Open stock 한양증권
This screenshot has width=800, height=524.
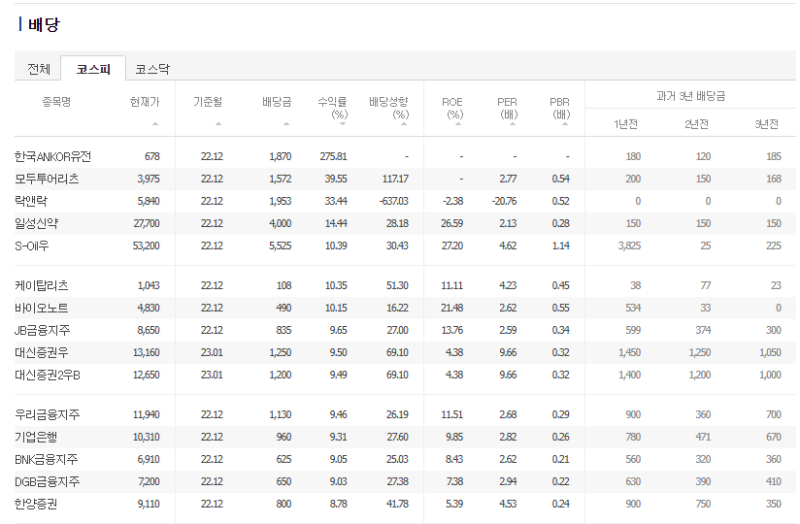point(36,504)
